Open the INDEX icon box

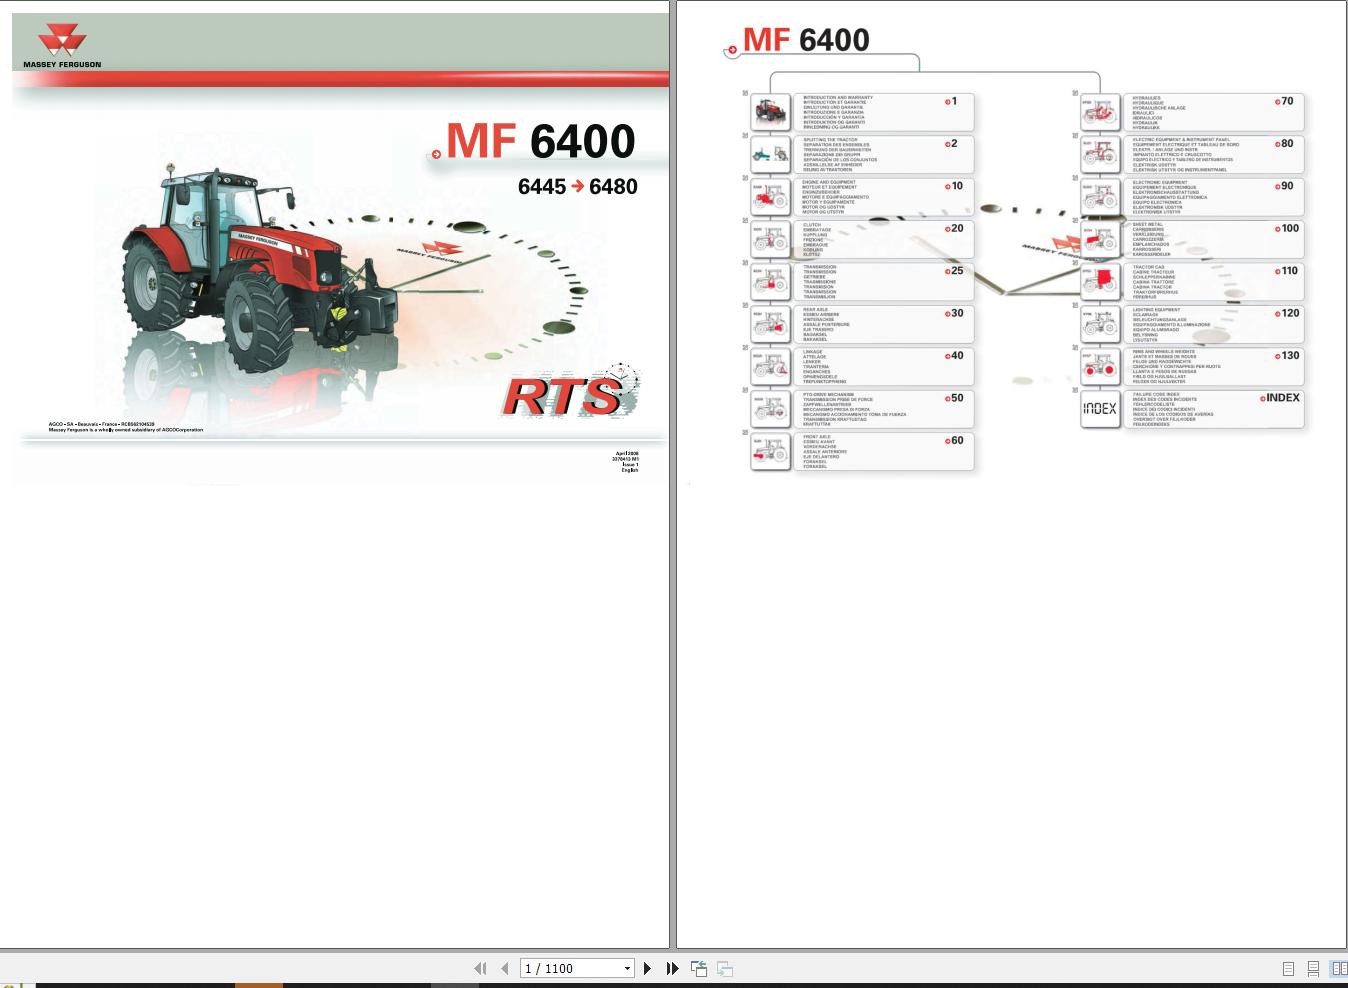[1100, 408]
